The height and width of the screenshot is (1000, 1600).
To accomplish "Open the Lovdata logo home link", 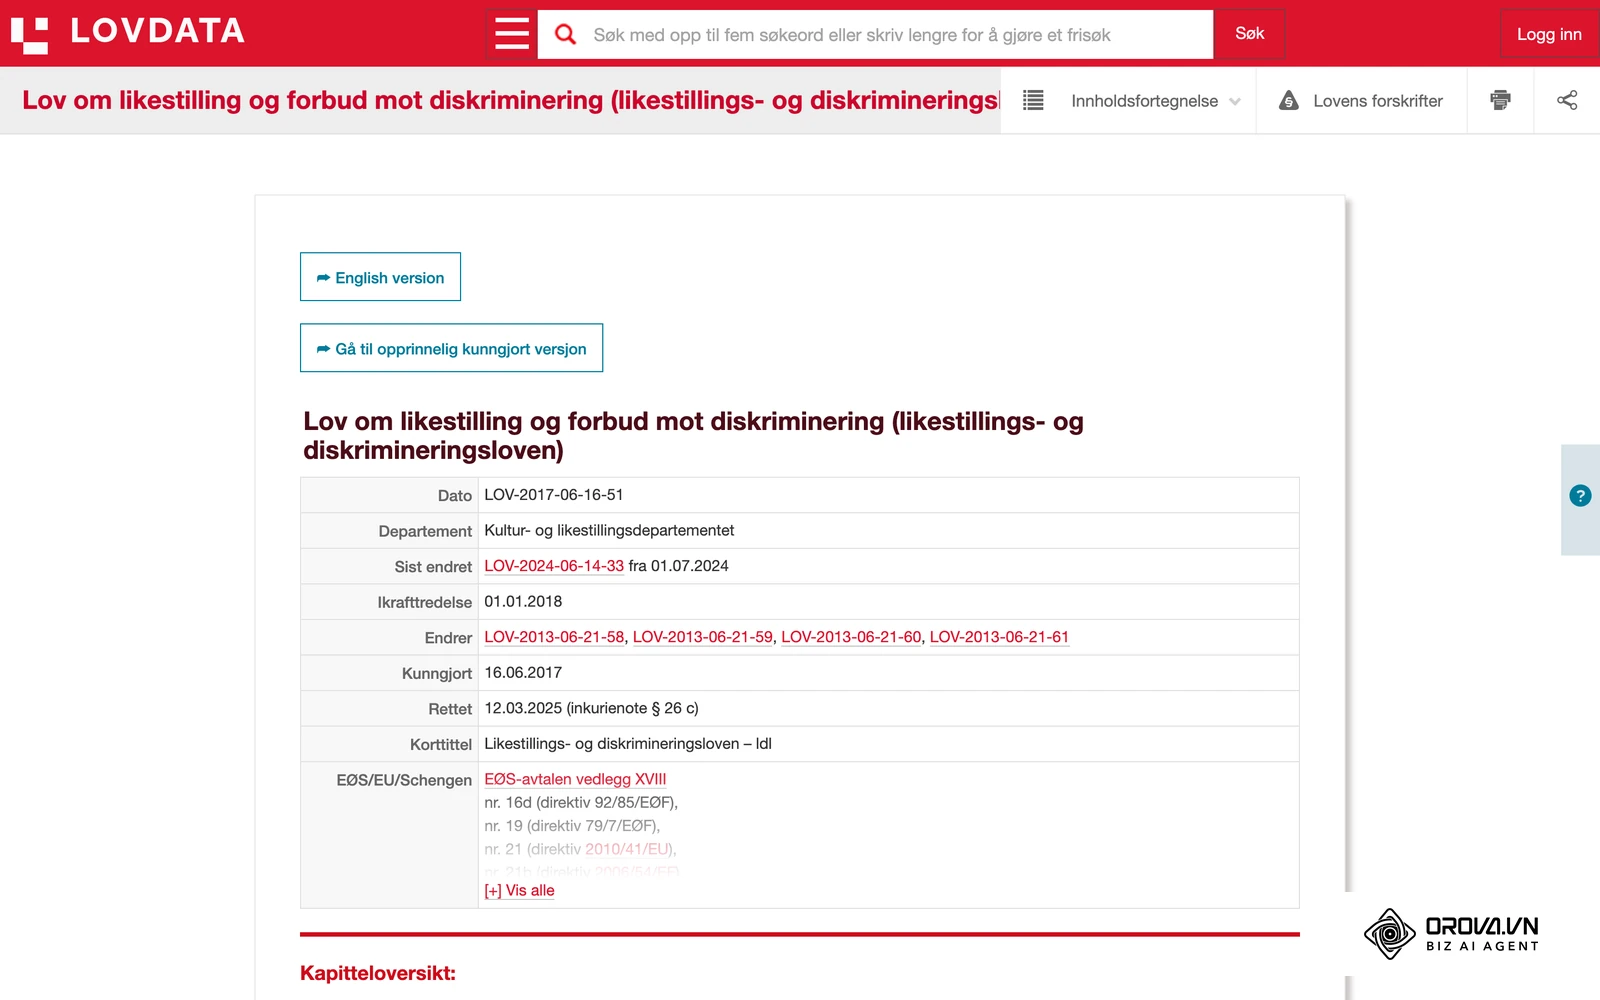I will [128, 32].
